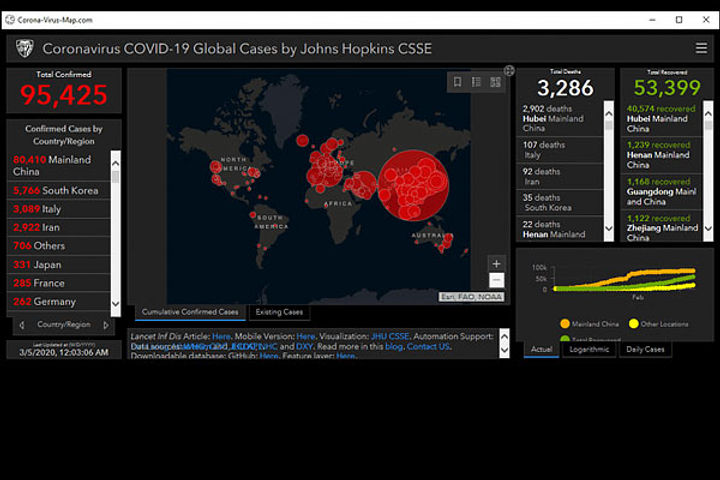
Task: Switch chart to Daily Cases tab
Action: (x=645, y=350)
